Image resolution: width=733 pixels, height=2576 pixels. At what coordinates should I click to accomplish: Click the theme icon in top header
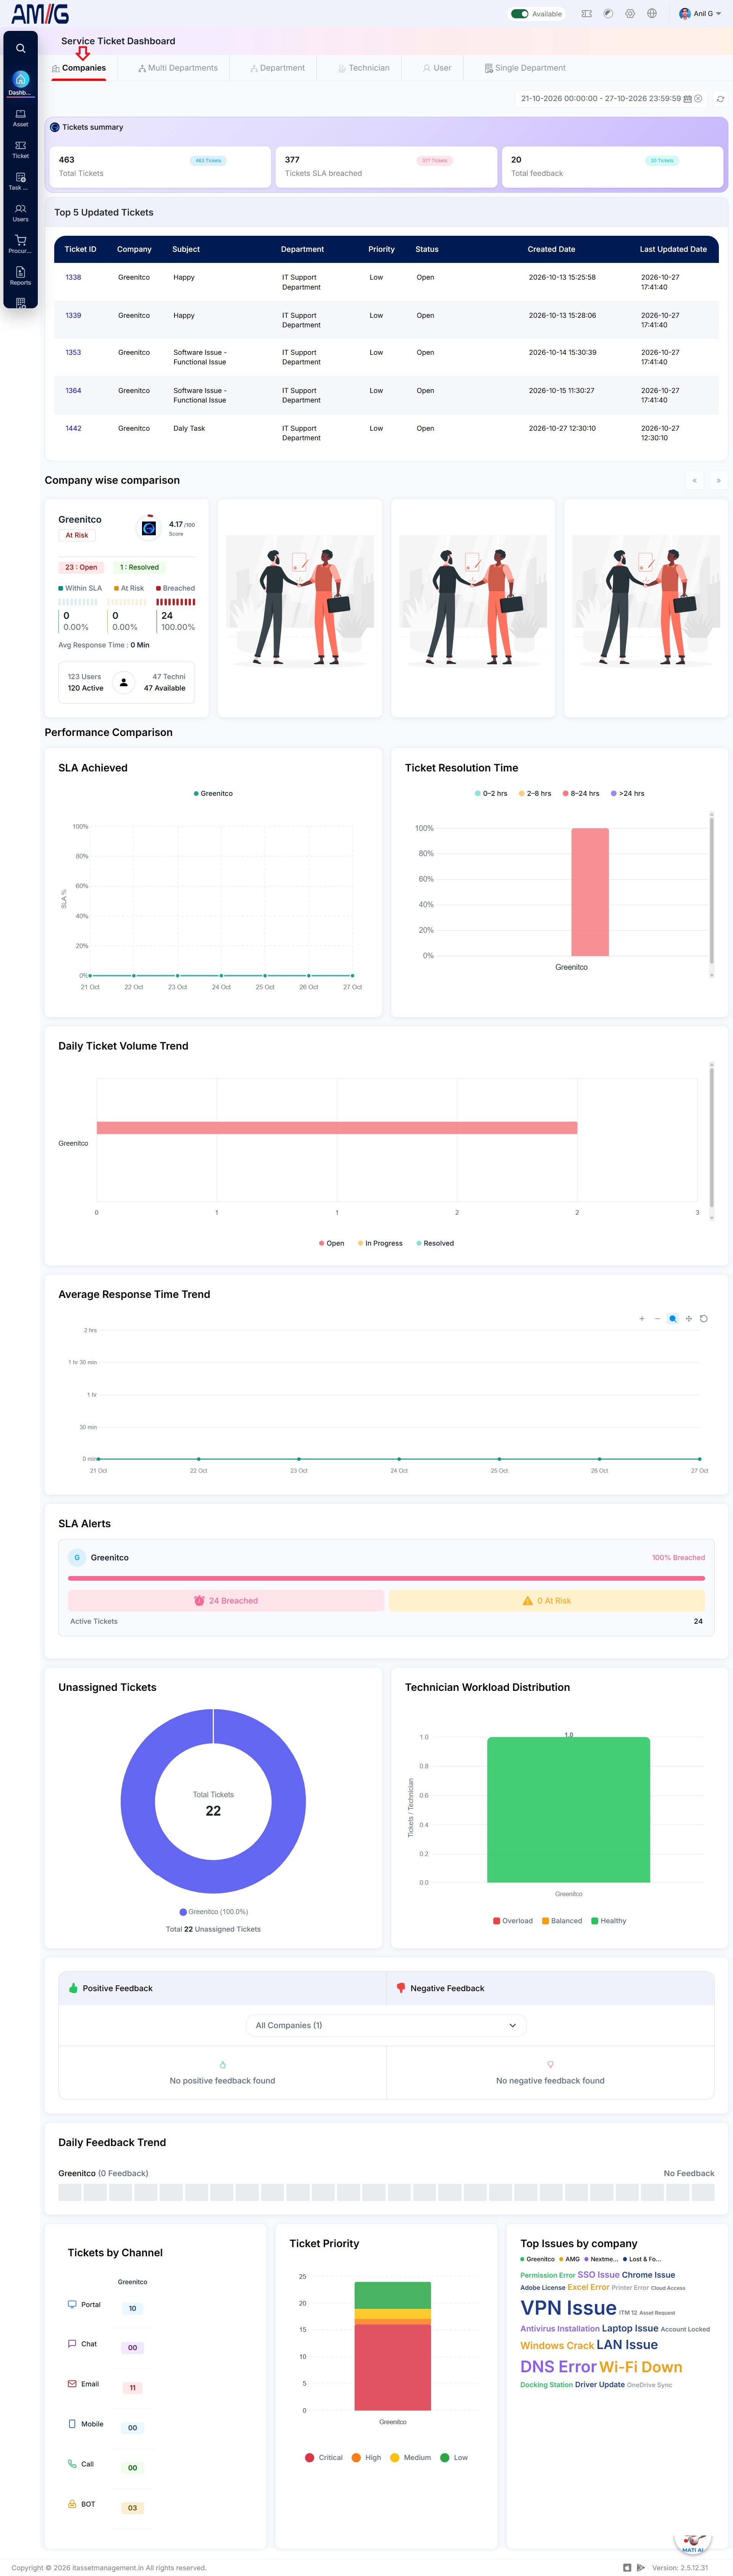pos(608,14)
